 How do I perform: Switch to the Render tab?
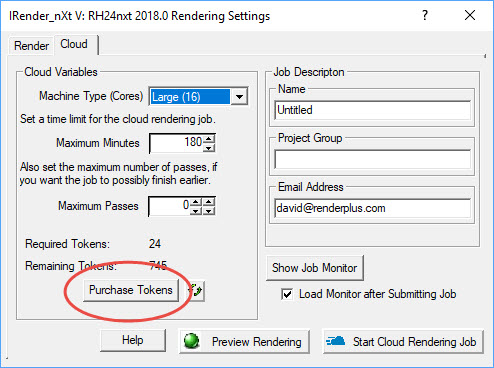pyautogui.click(x=31, y=46)
